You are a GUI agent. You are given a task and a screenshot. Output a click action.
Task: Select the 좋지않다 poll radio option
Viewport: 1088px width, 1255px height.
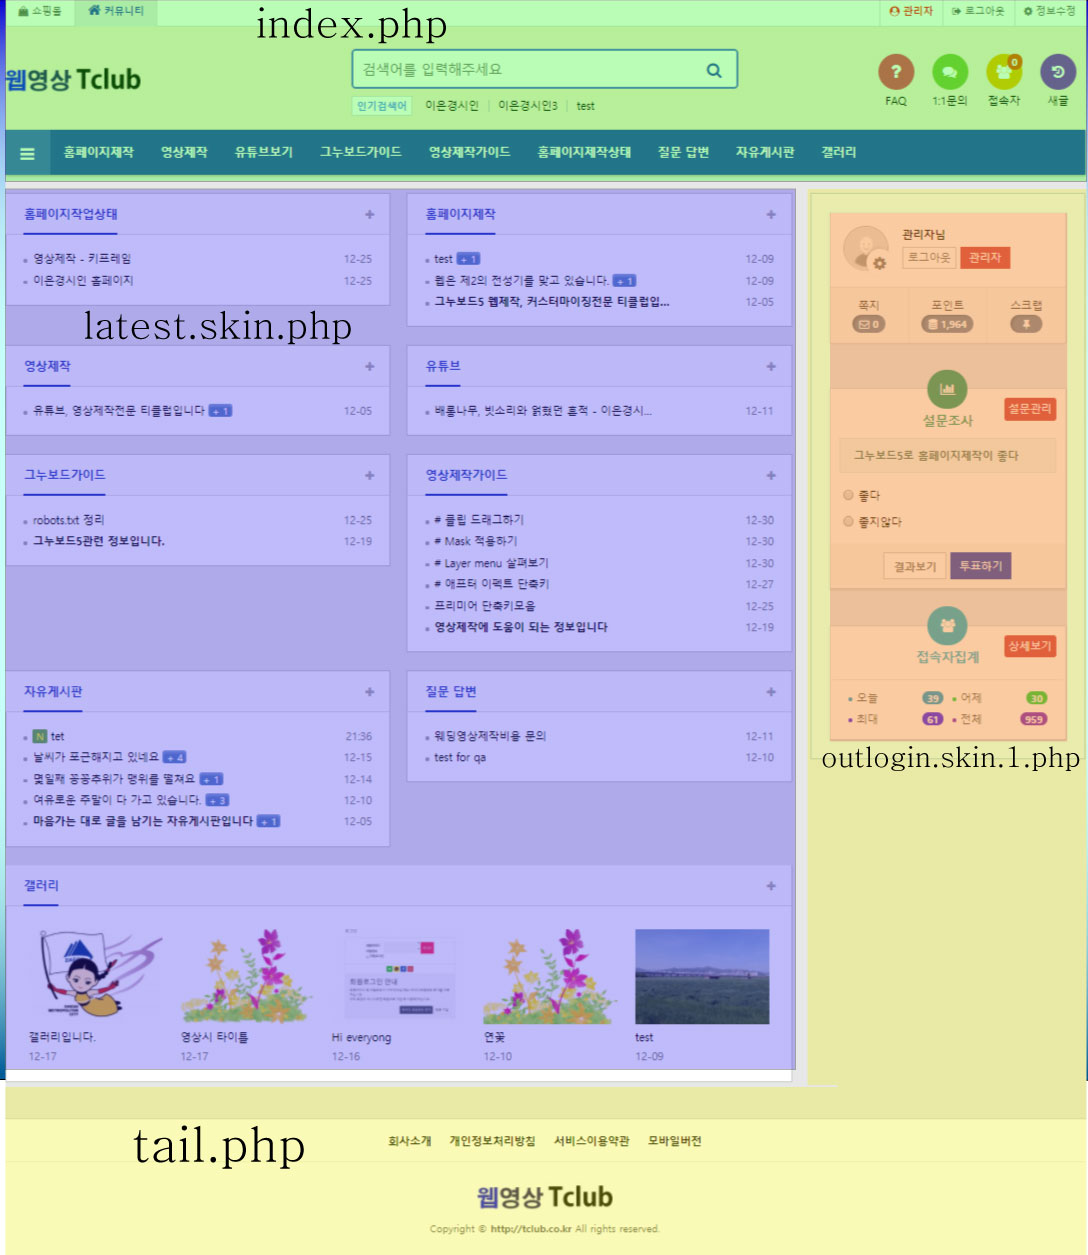point(848,521)
